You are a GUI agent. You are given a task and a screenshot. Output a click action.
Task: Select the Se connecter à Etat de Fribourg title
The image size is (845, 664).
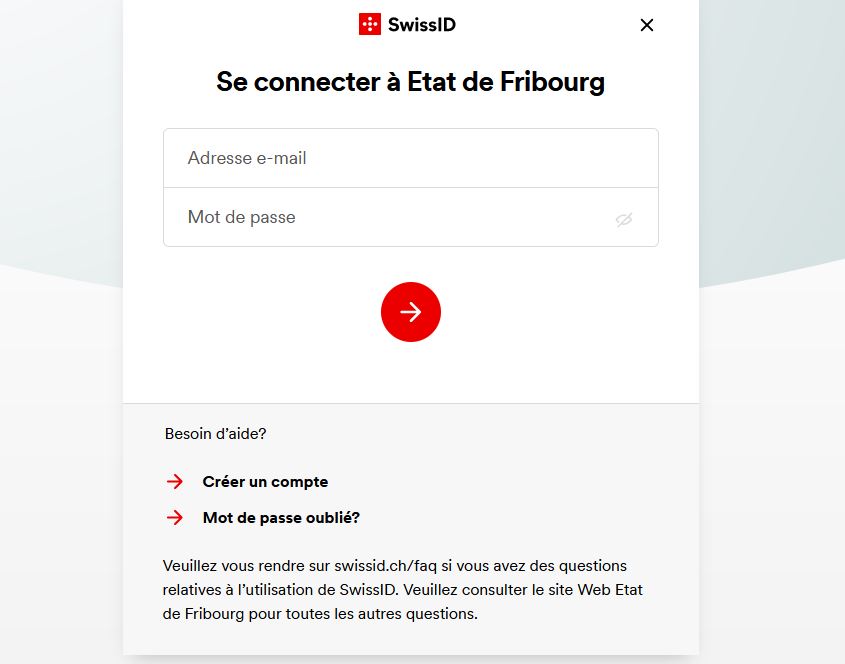(x=410, y=82)
